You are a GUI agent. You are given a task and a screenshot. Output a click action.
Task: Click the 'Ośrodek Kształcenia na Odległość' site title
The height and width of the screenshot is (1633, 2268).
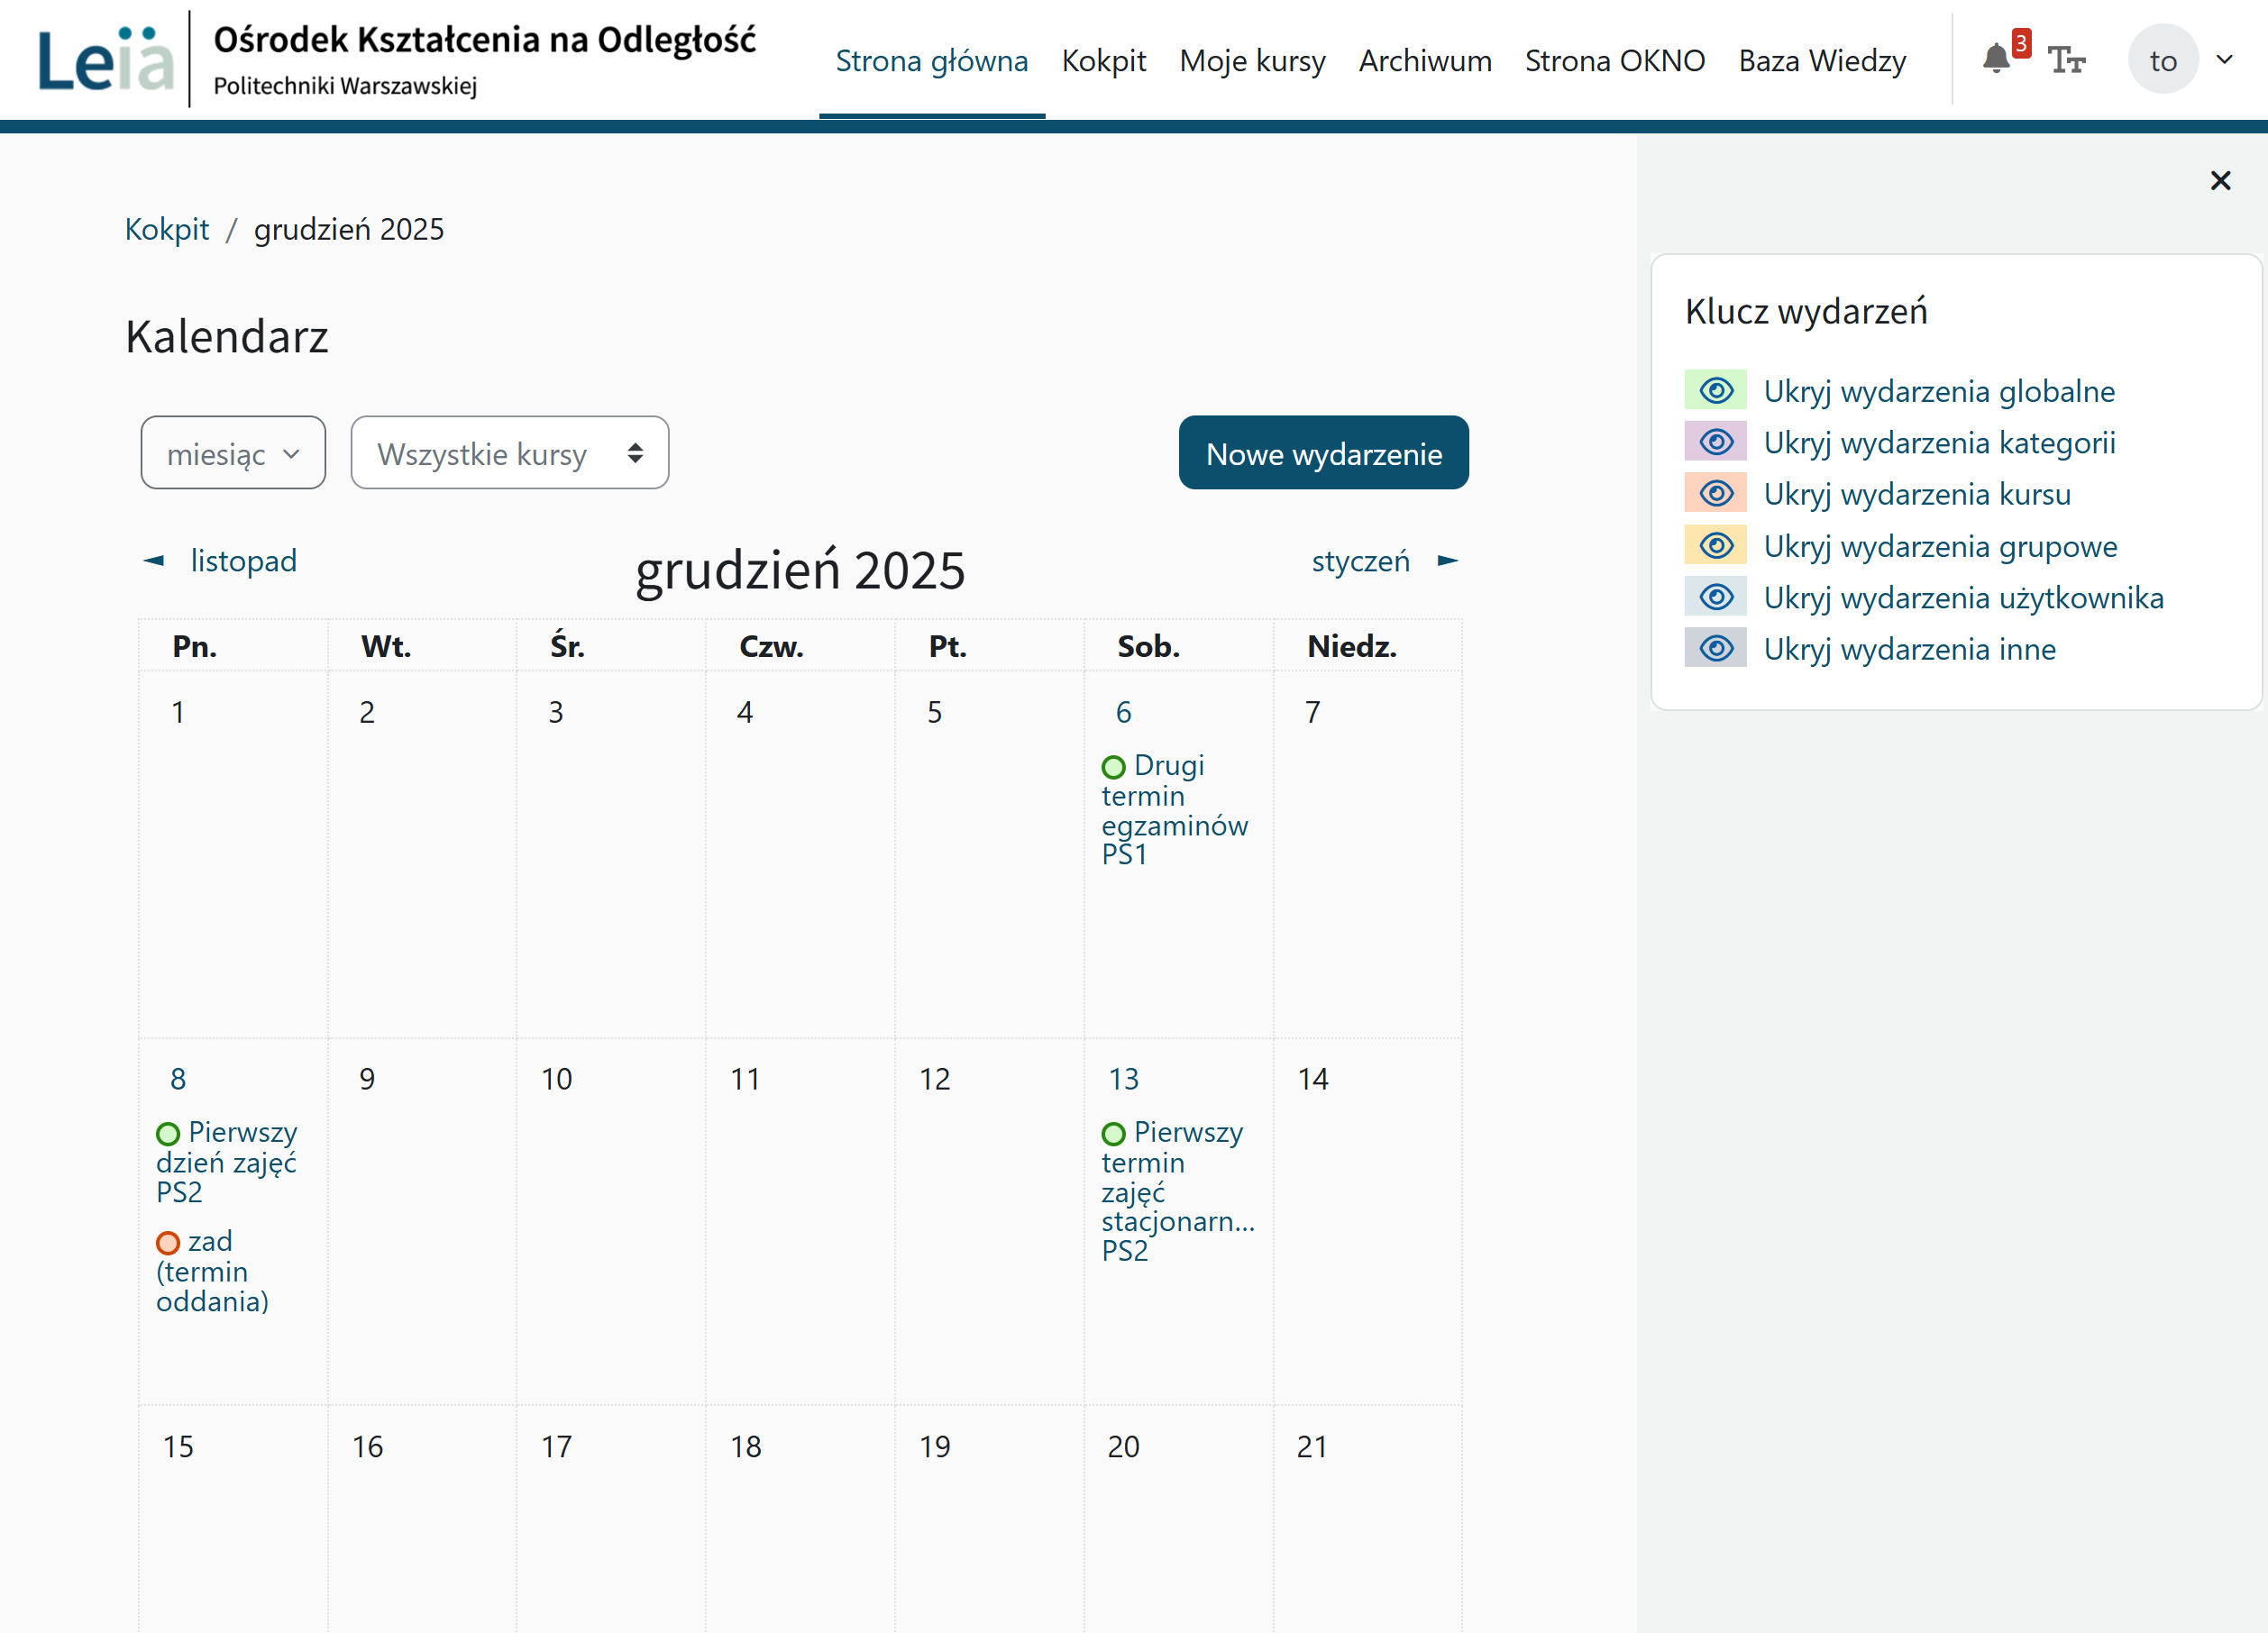click(485, 40)
